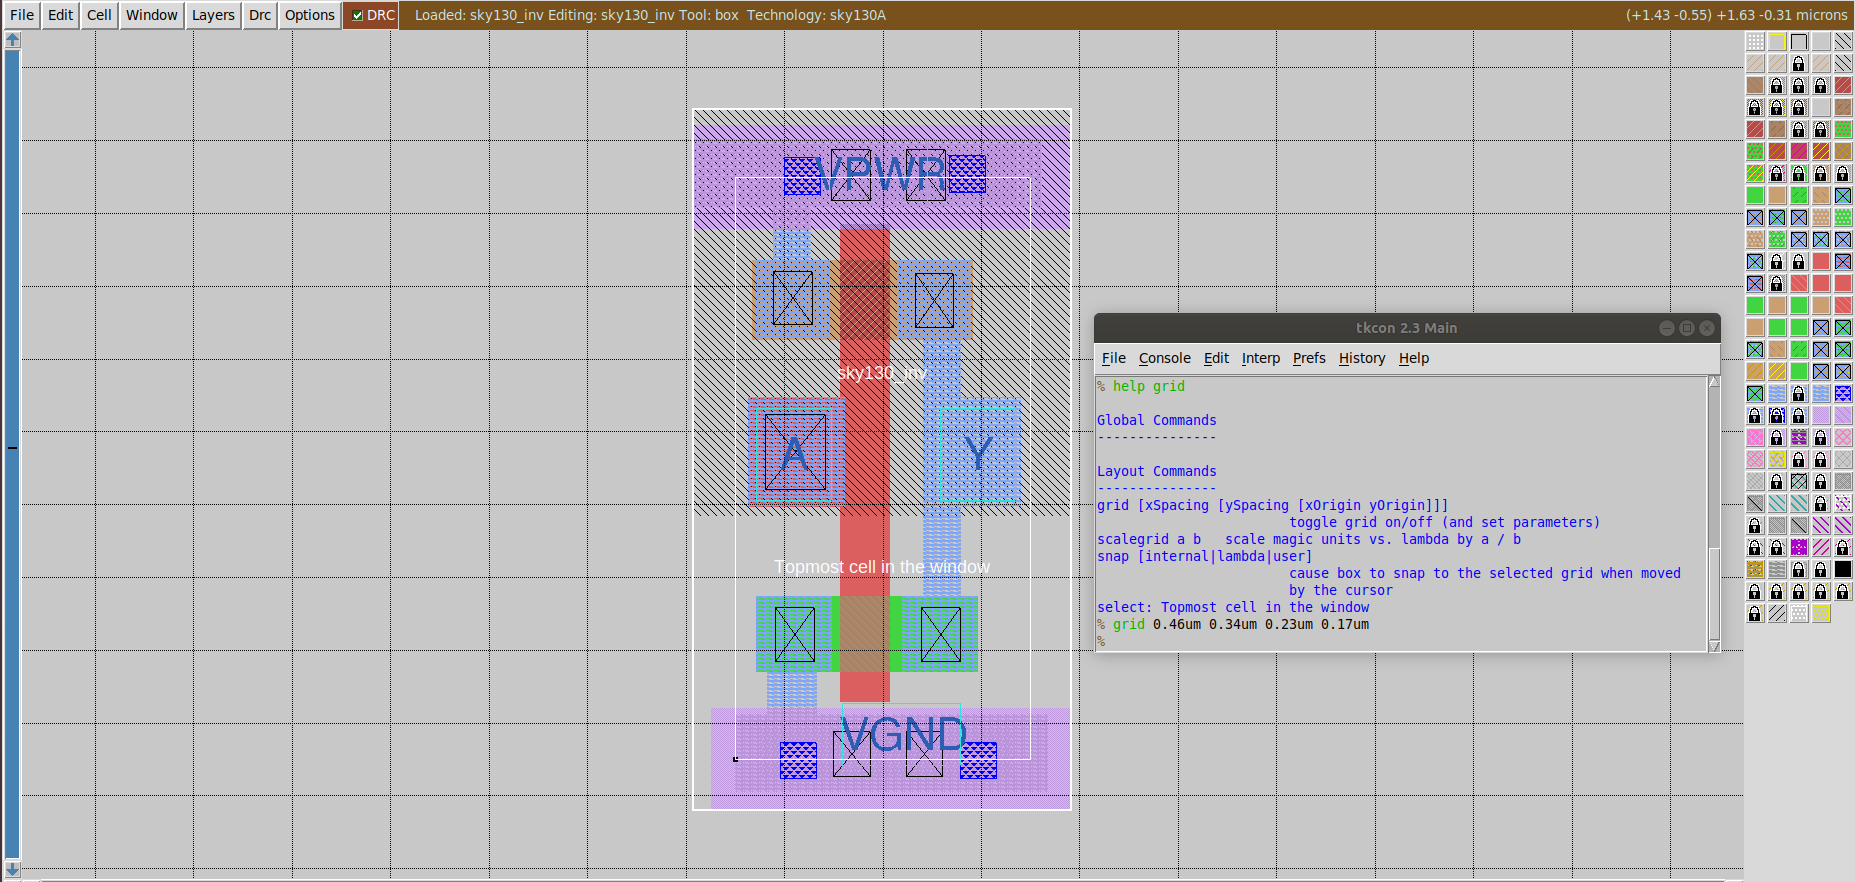Click the Interp menu in tkcon

(x=1261, y=358)
